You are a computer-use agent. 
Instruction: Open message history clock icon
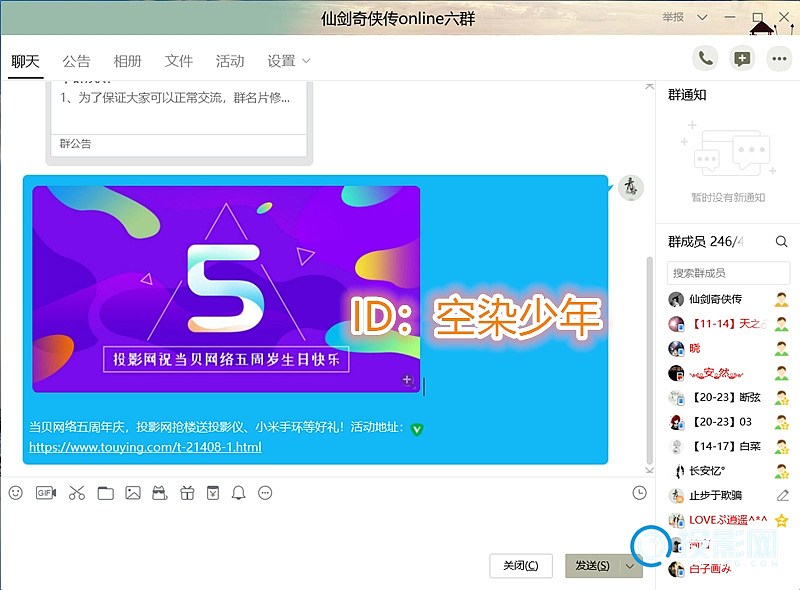point(639,493)
